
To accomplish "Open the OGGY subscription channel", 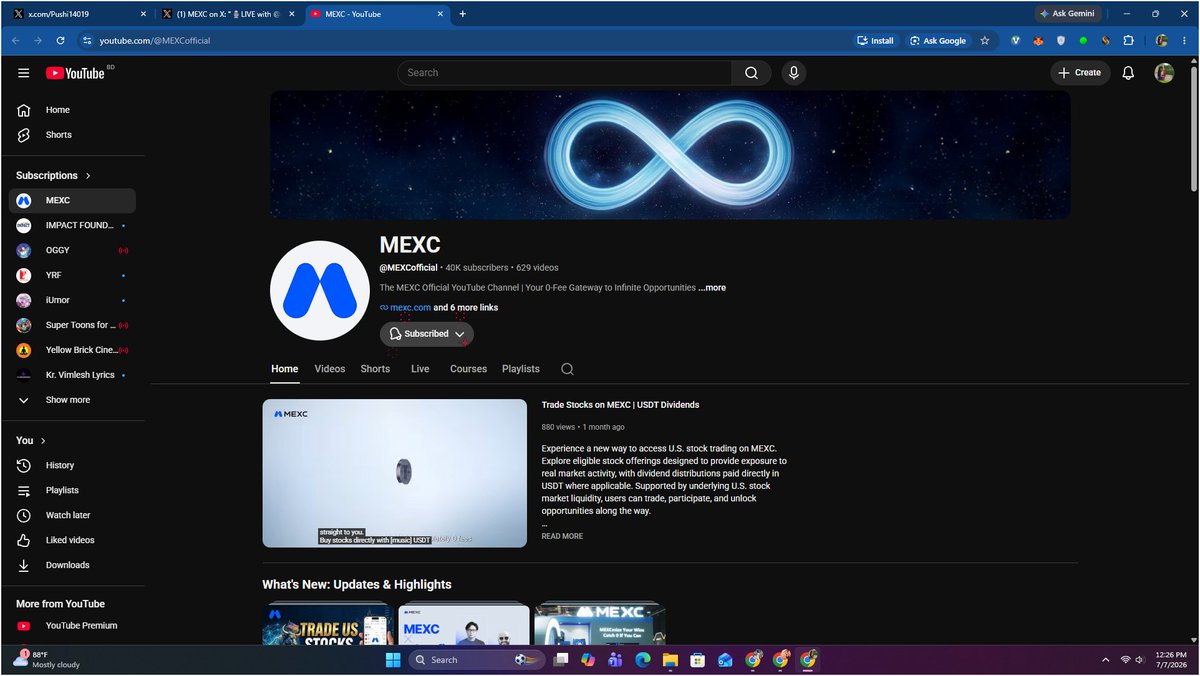I will click(x=72, y=250).
